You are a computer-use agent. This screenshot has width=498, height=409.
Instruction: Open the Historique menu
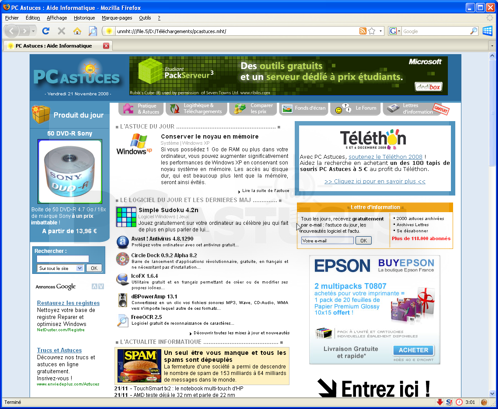[84, 18]
